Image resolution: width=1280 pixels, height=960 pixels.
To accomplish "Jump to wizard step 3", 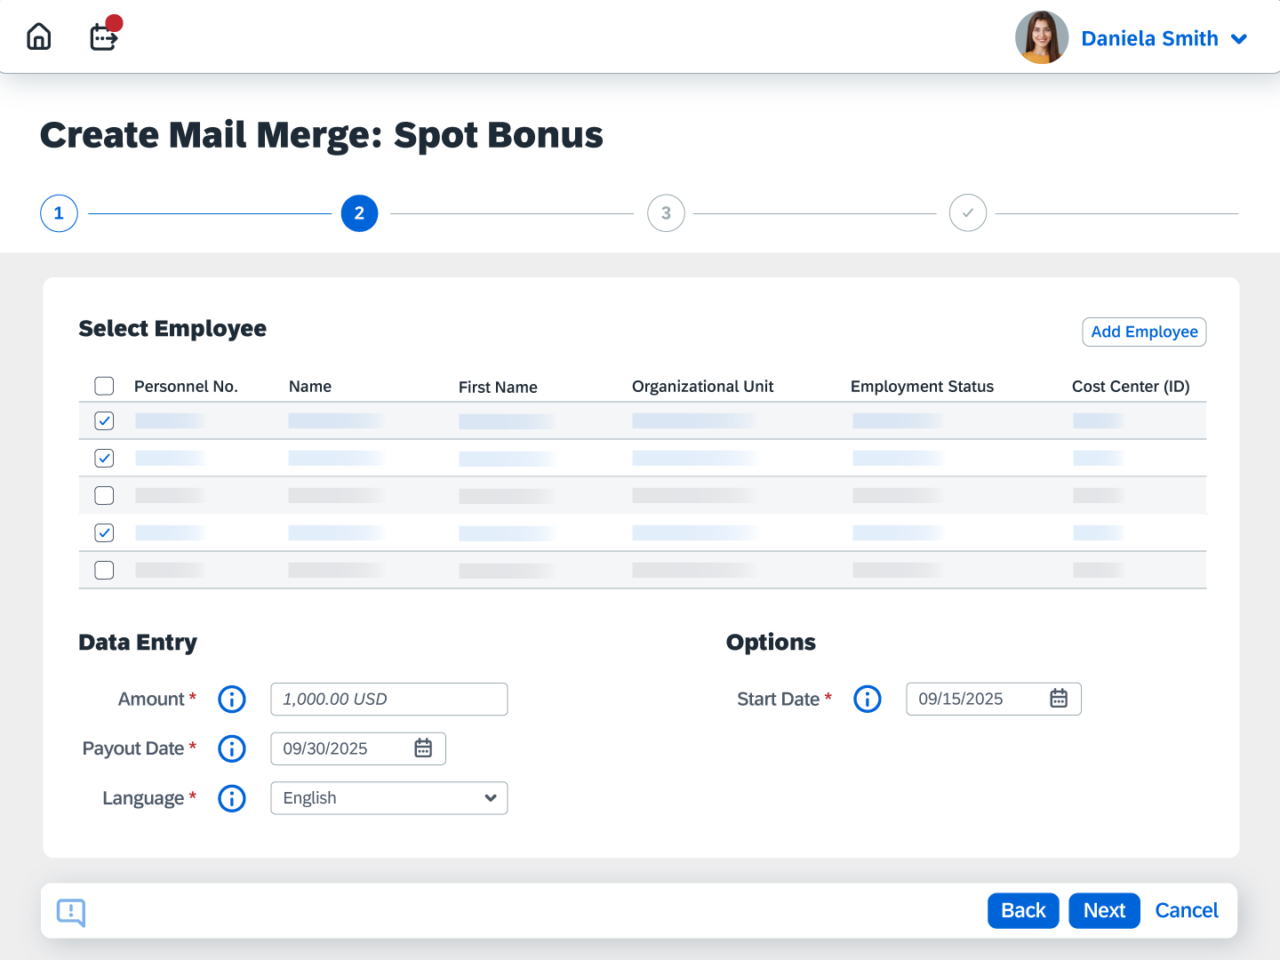I will (666, 213).
